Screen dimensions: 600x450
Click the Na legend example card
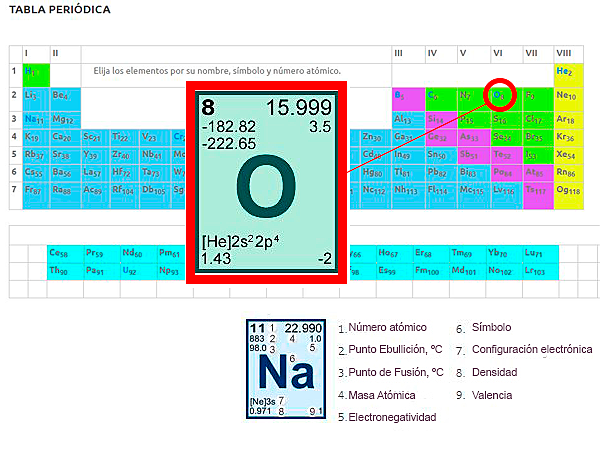pos(286,369)
